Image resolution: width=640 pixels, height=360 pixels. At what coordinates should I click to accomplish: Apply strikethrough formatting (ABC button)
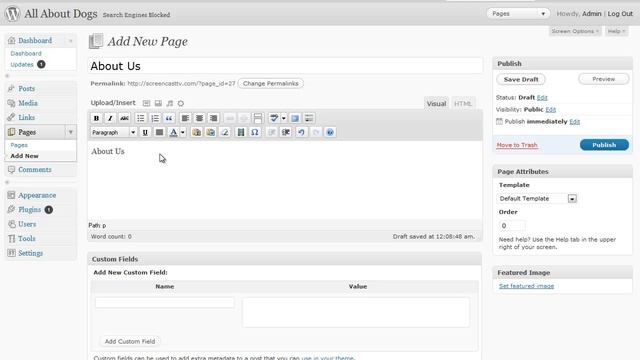(124, 118)
